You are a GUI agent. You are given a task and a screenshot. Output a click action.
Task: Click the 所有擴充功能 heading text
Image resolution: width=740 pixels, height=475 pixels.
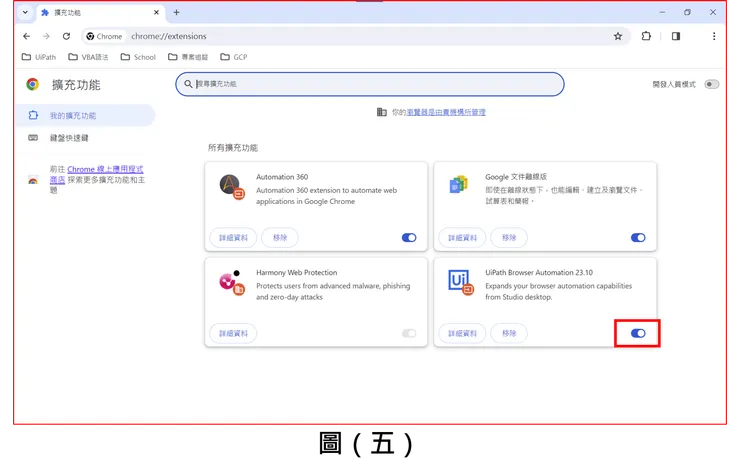point(233,148)
